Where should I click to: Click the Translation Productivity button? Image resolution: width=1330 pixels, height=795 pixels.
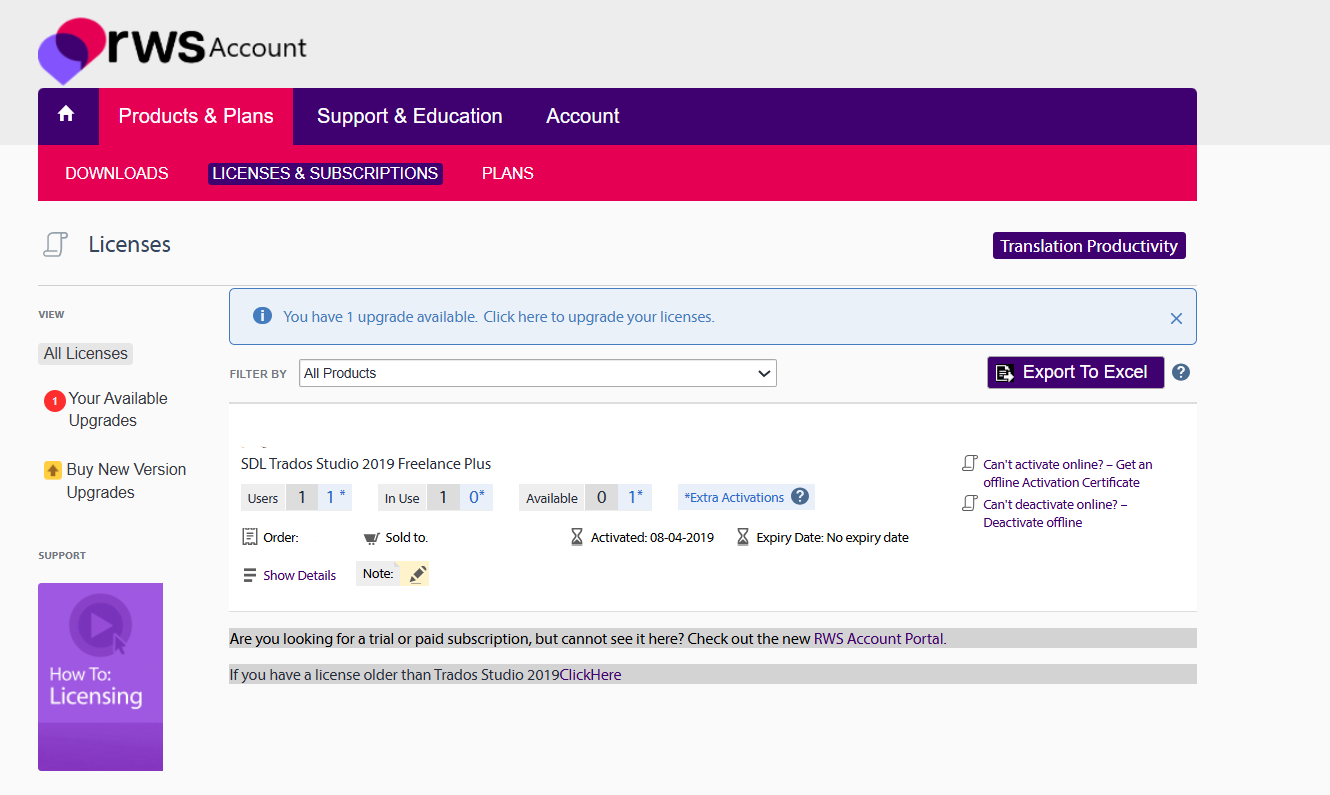[1088, 246]
